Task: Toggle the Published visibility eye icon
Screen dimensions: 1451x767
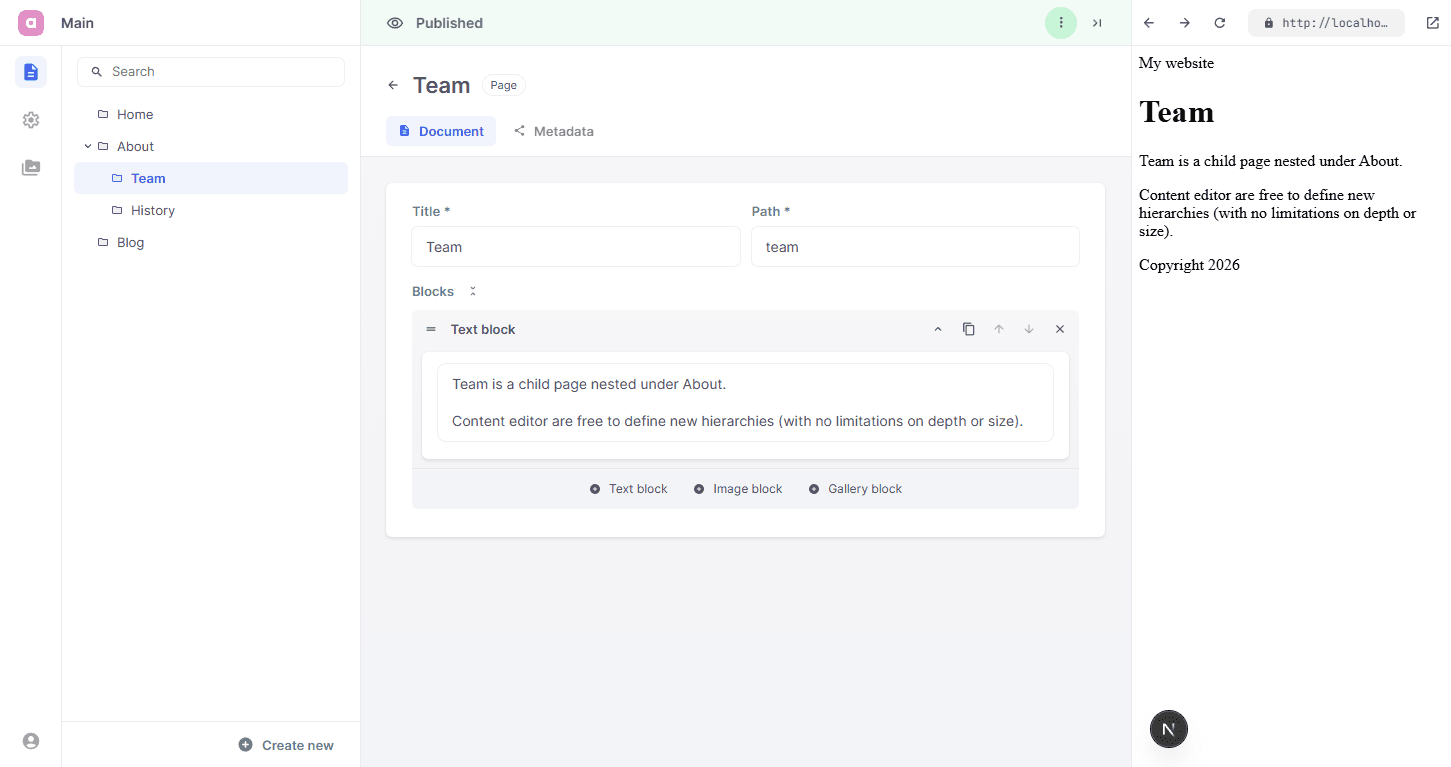Action: click(x=395, y=23)
